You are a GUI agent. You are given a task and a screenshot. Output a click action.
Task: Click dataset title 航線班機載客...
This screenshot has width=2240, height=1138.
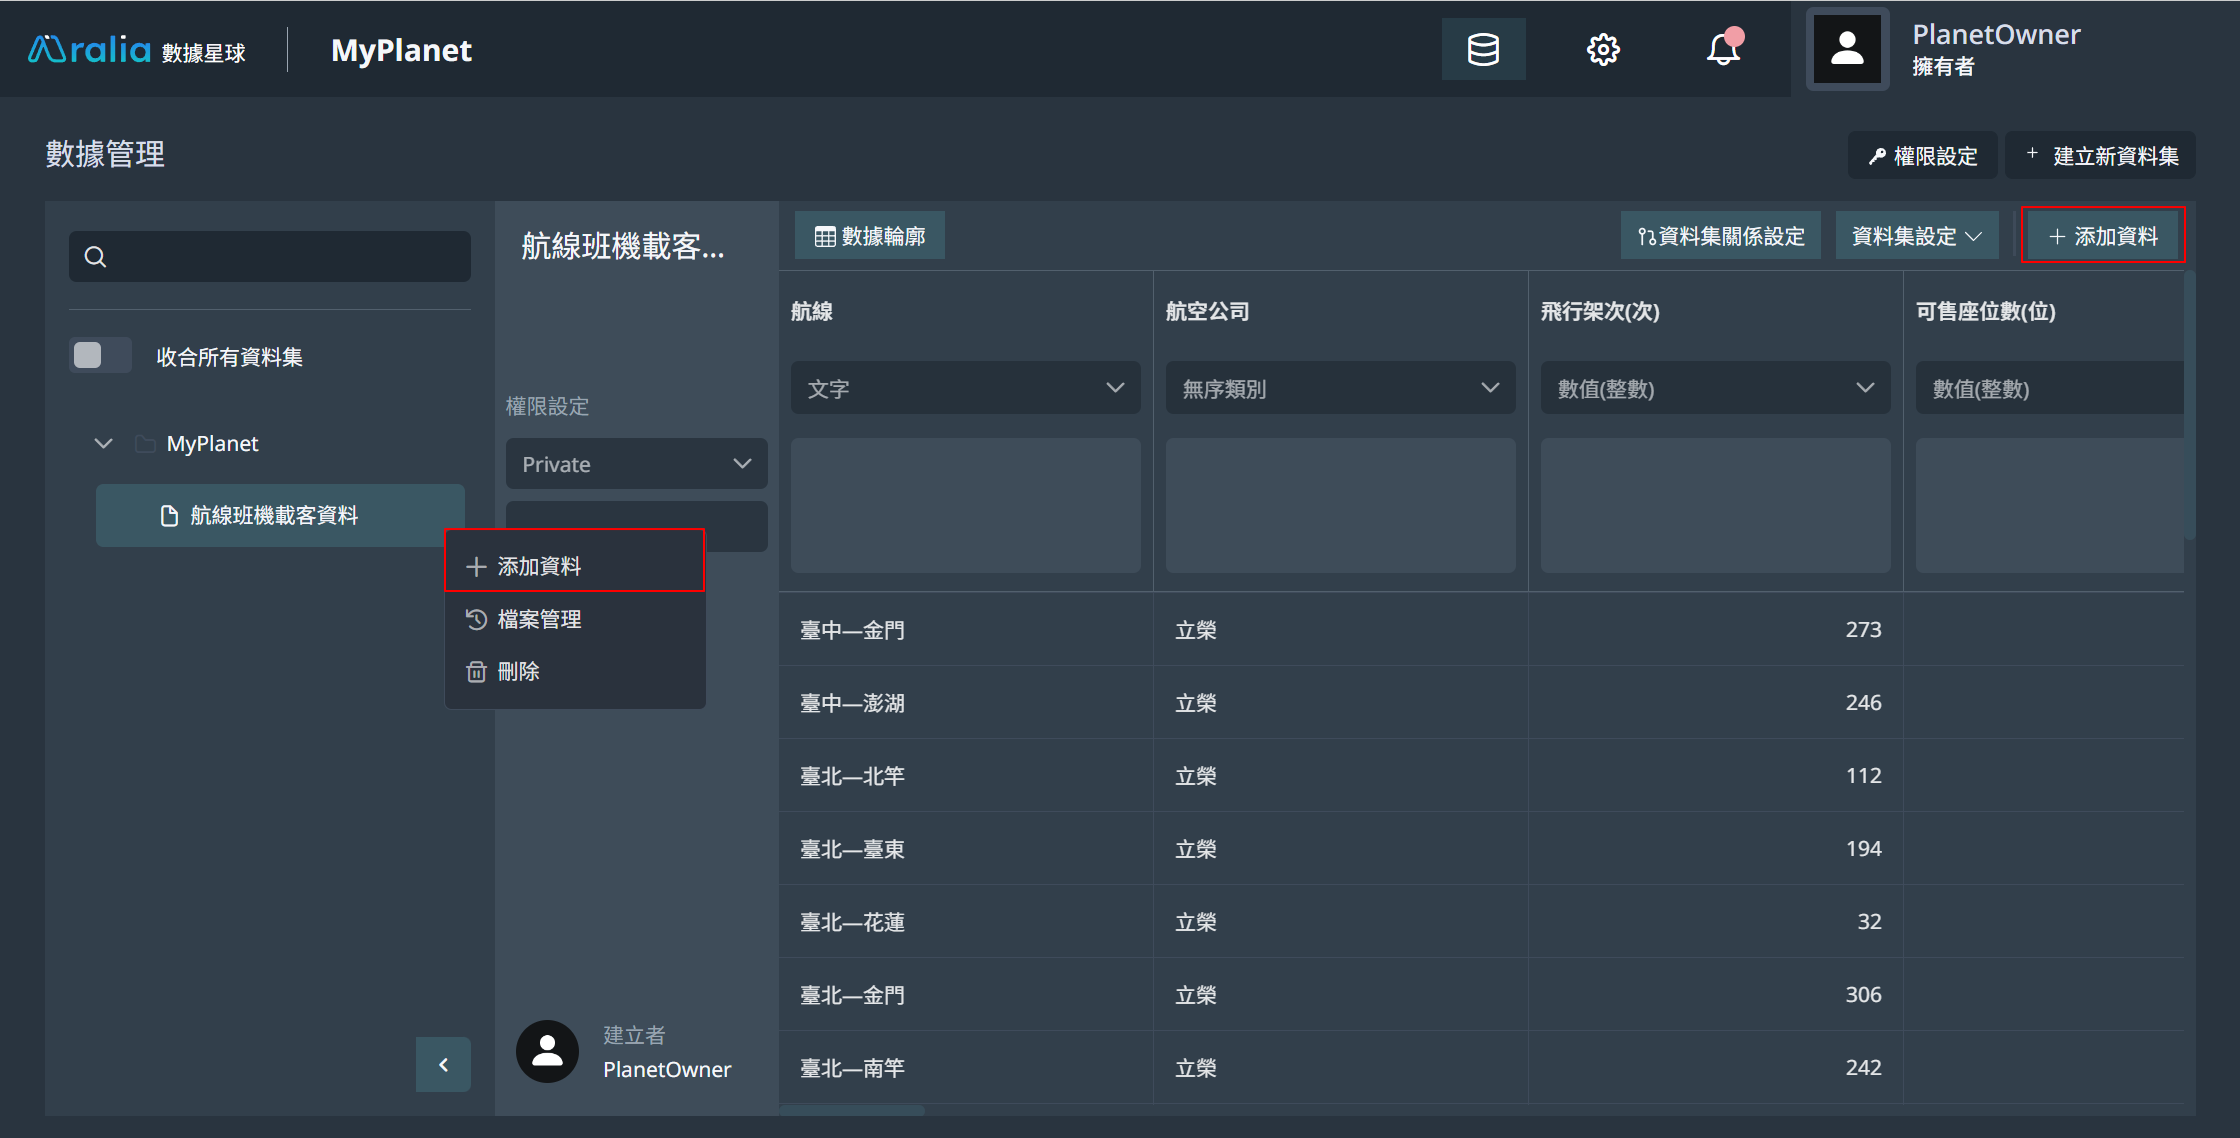623,246
